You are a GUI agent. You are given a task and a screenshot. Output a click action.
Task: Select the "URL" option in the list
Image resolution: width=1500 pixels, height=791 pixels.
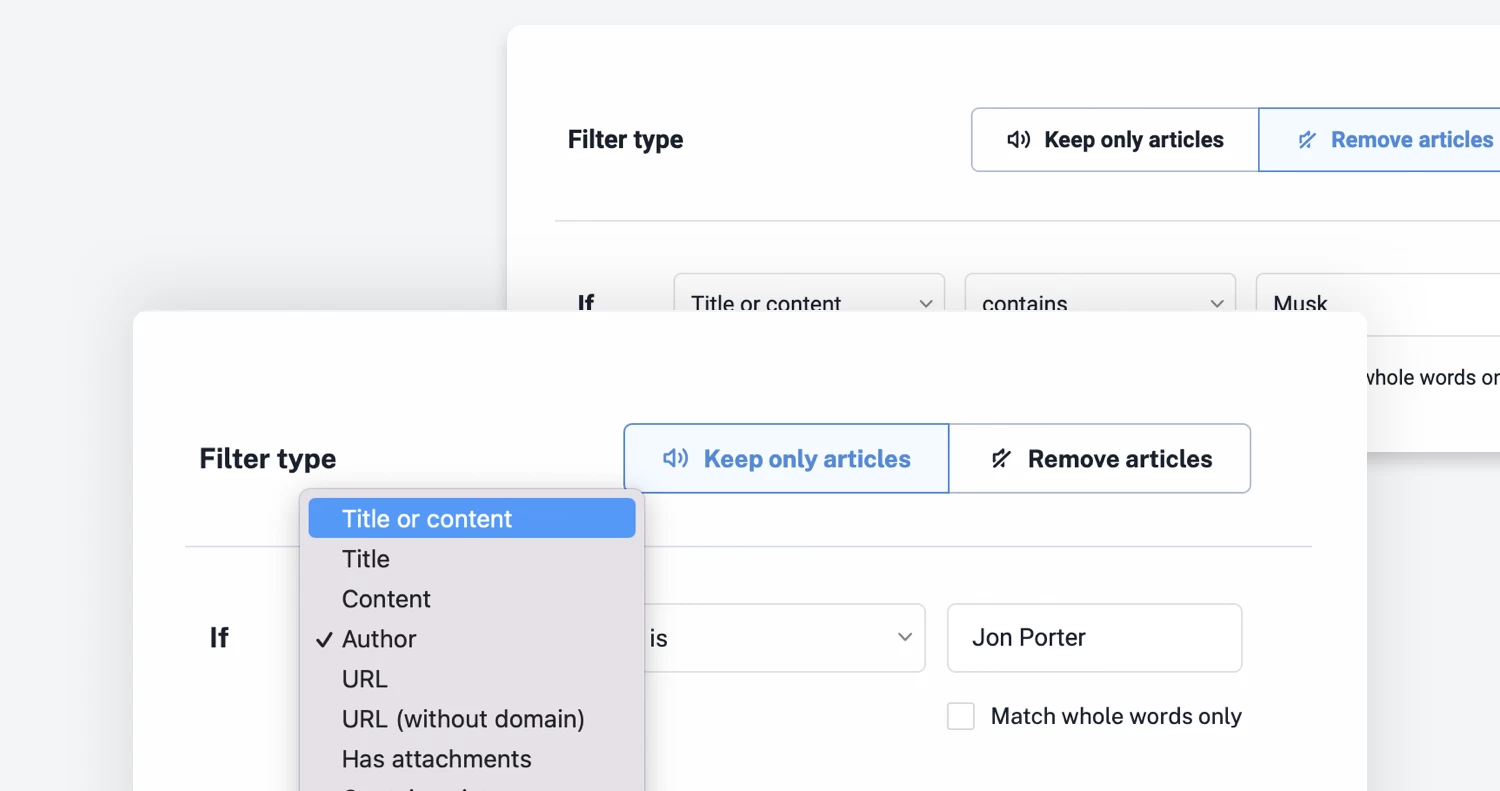(364, 679)
